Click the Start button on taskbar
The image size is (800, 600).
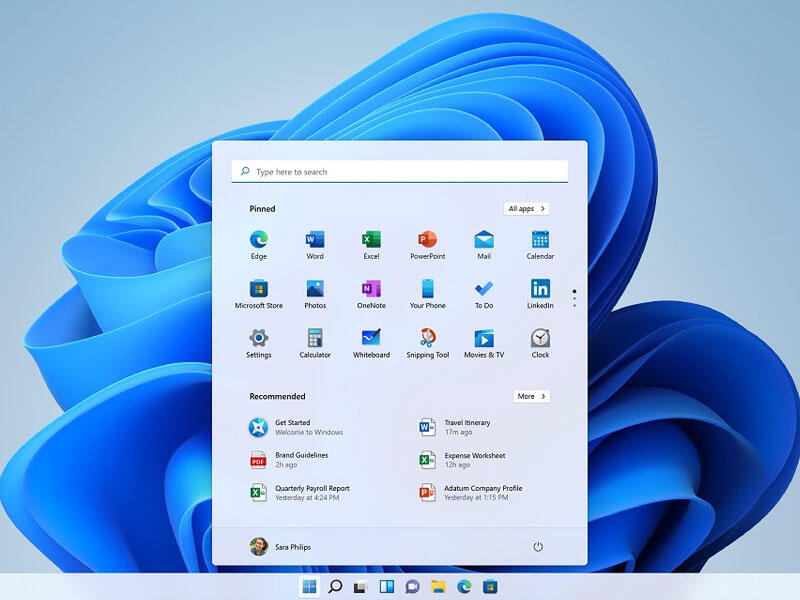(x=309, y=587)
